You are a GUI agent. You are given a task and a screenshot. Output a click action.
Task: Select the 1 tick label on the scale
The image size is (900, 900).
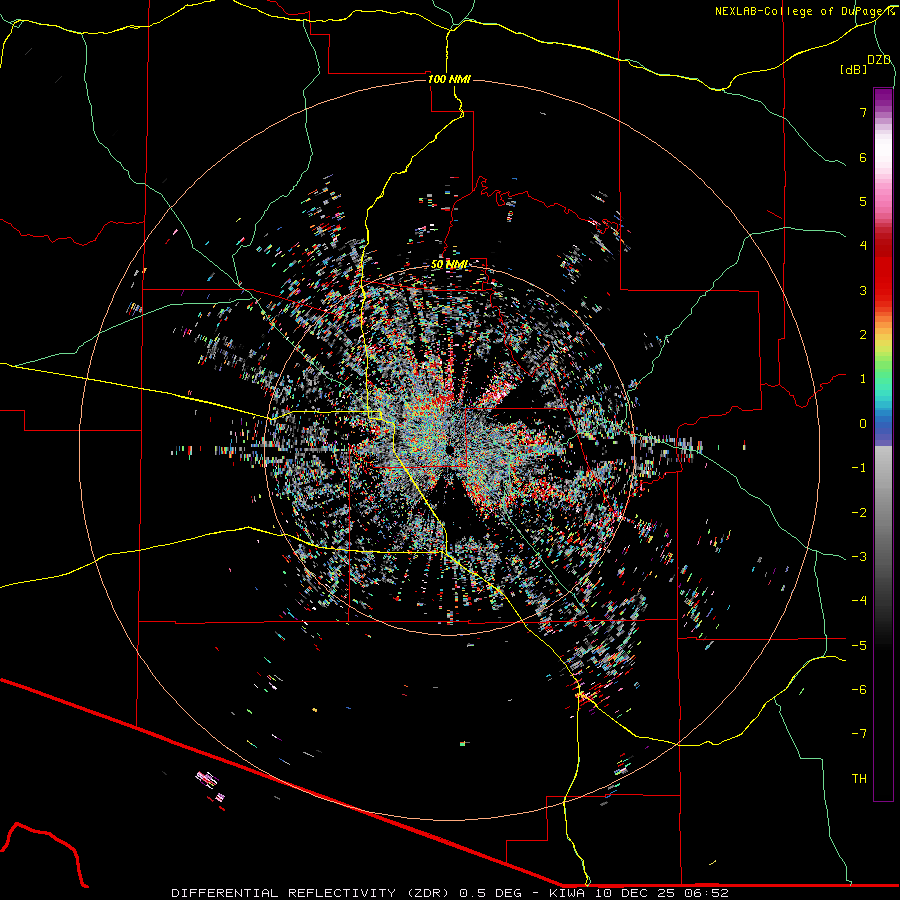[863, 379]
